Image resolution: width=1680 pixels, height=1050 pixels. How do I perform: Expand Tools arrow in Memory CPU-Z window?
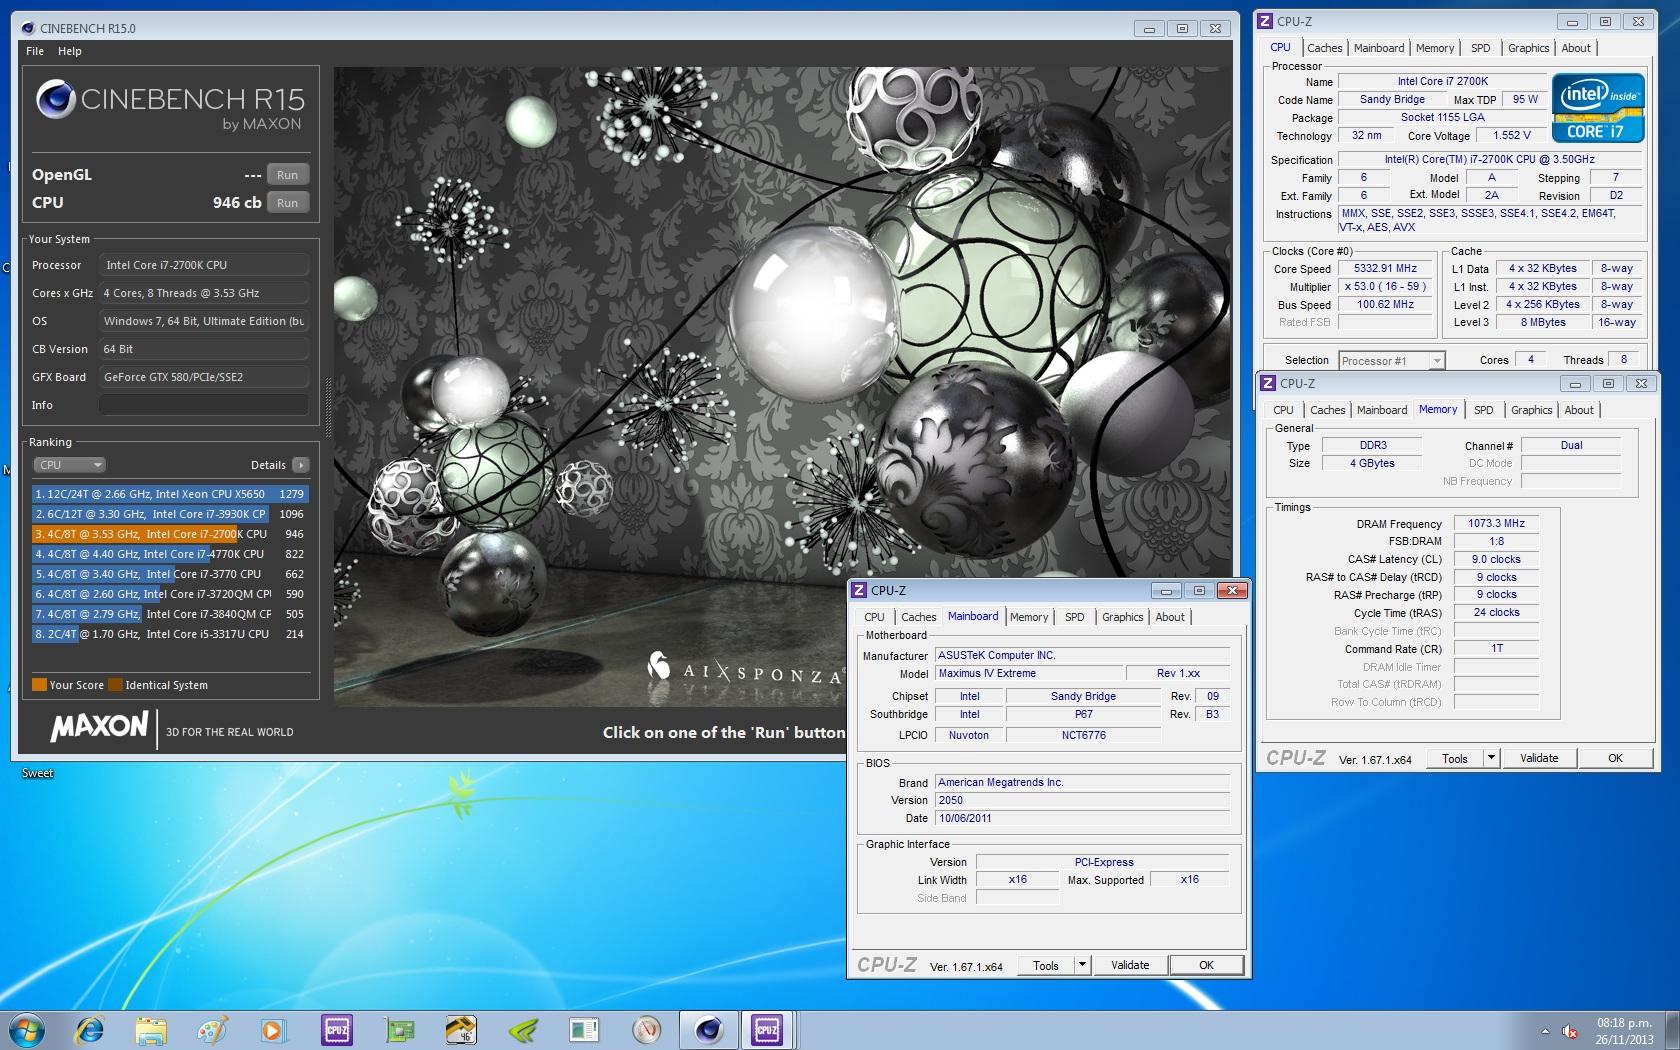pyautogui.click(x=1491, y=758)
